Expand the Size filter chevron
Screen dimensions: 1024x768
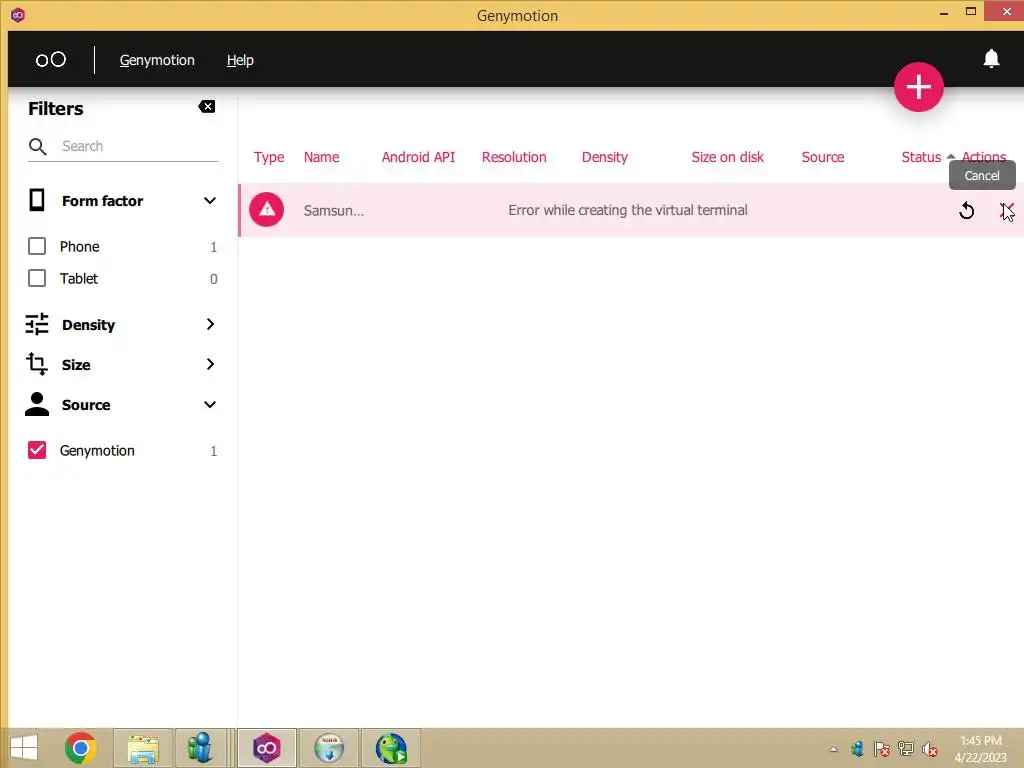pos(210,364)
